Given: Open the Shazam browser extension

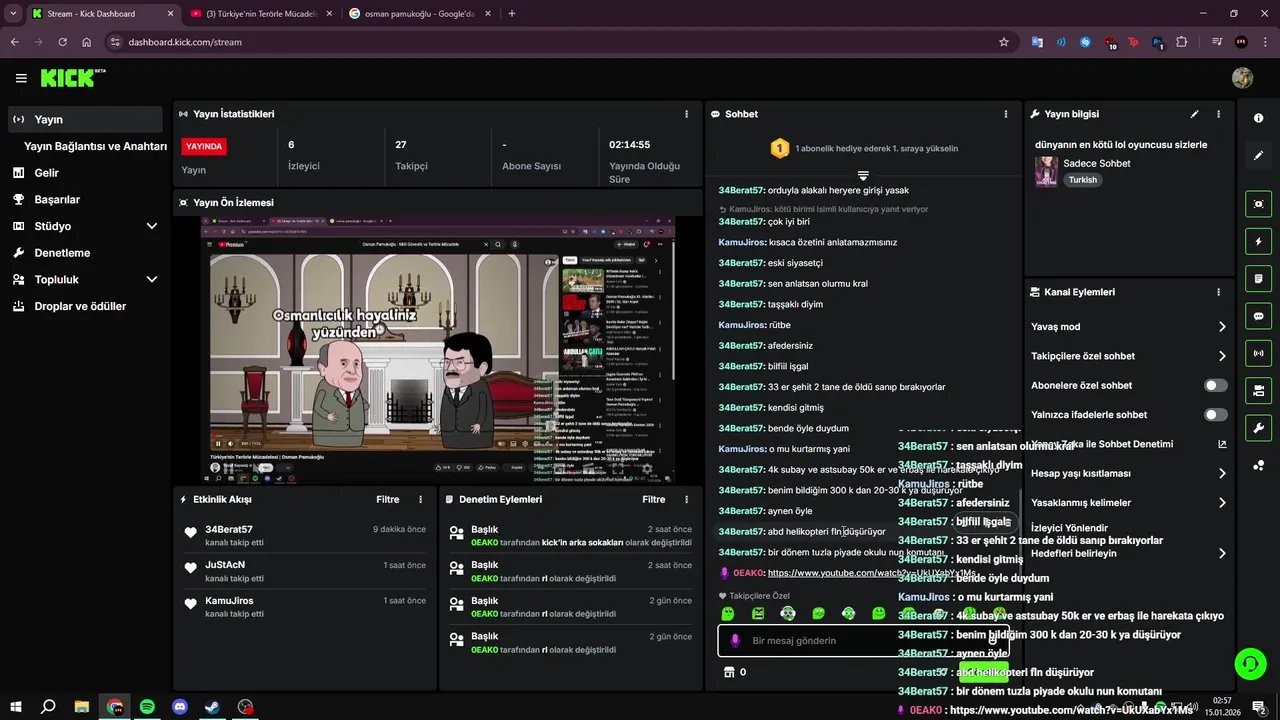Looking at the screenshot, I should pos(1085,42).
